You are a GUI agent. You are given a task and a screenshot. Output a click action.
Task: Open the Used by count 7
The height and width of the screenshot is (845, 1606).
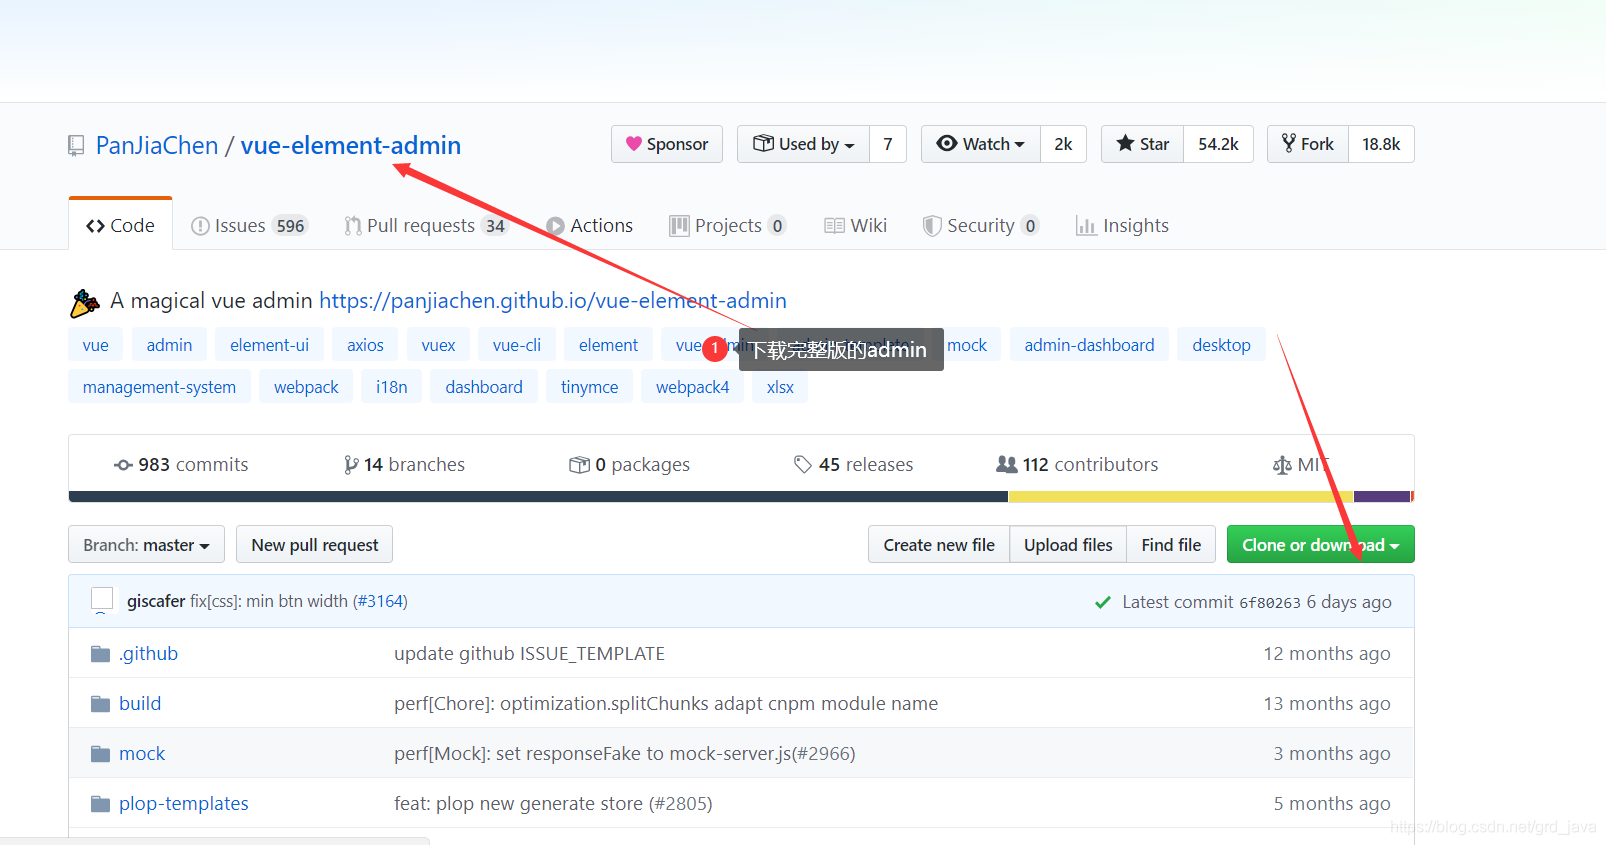pos(888,144)
